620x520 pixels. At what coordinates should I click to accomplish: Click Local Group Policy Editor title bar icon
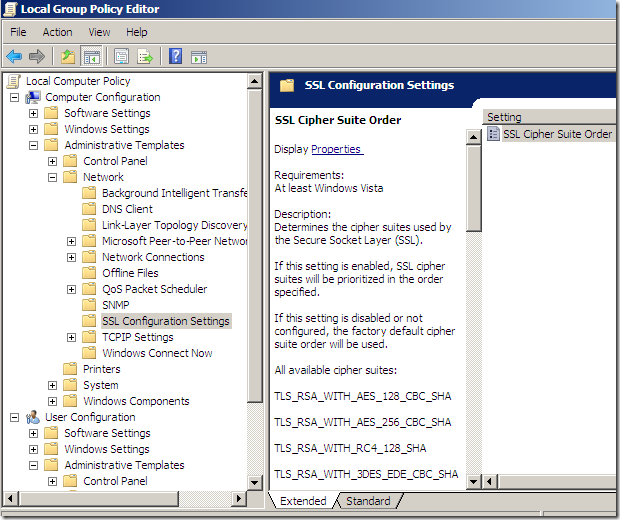(x=10, y=9)
